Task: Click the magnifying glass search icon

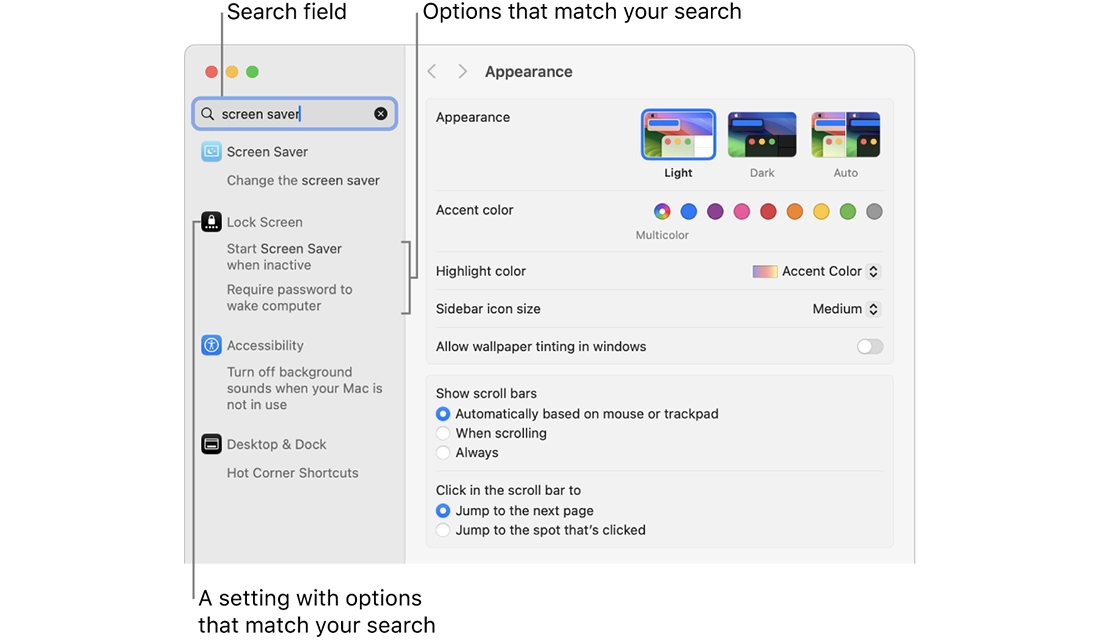Action: [x=208, y=114]
